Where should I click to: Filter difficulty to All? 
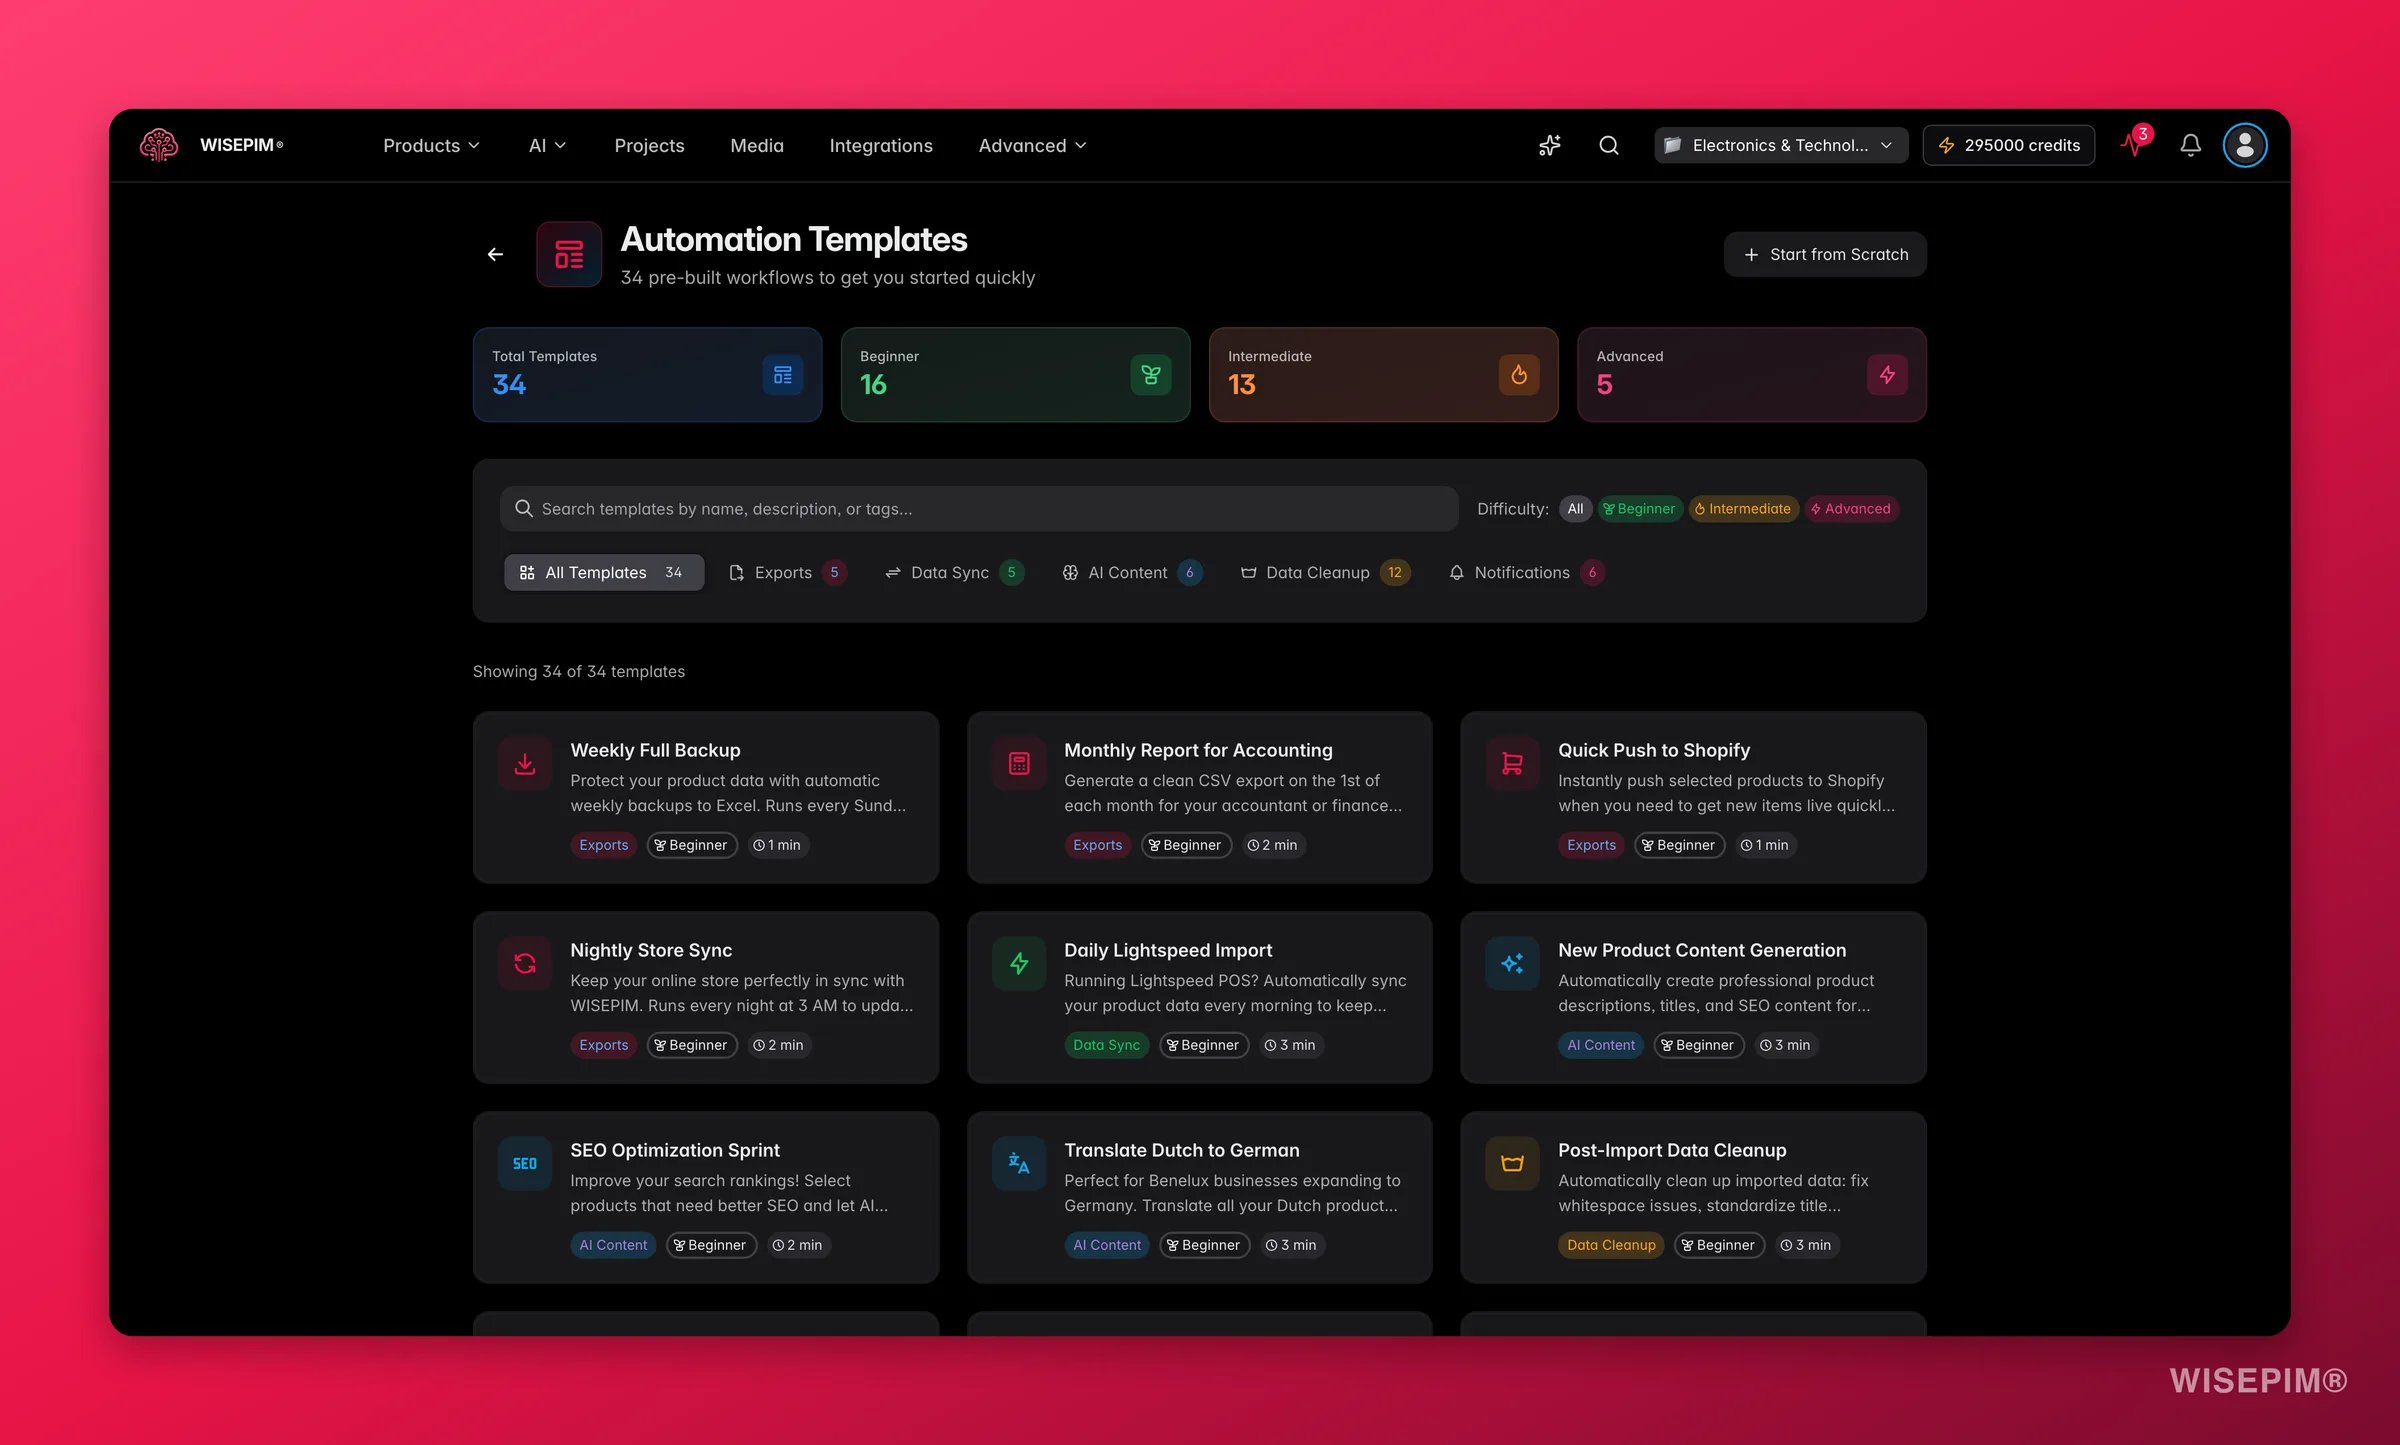pos(1575,509)
